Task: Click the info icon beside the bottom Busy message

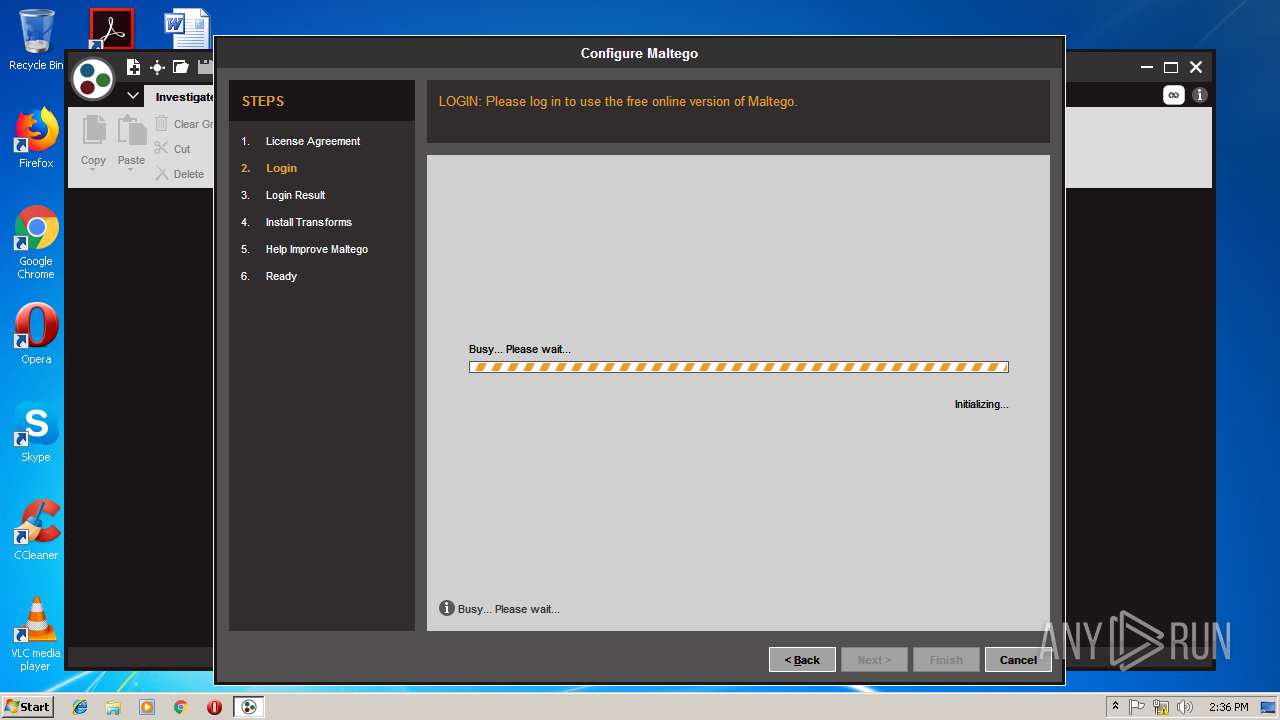Action: (447, 608)
